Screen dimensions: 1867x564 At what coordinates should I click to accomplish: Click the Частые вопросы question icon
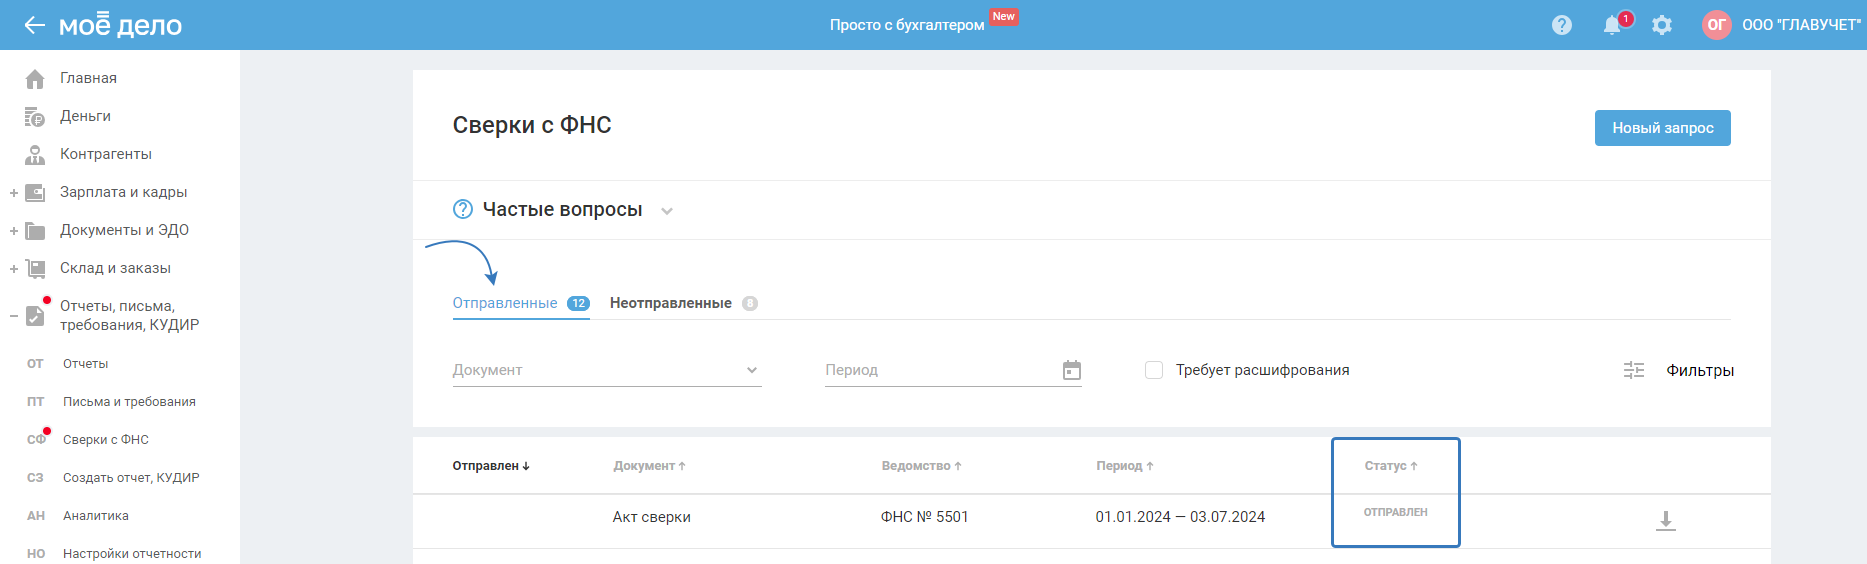pos(463,209)
